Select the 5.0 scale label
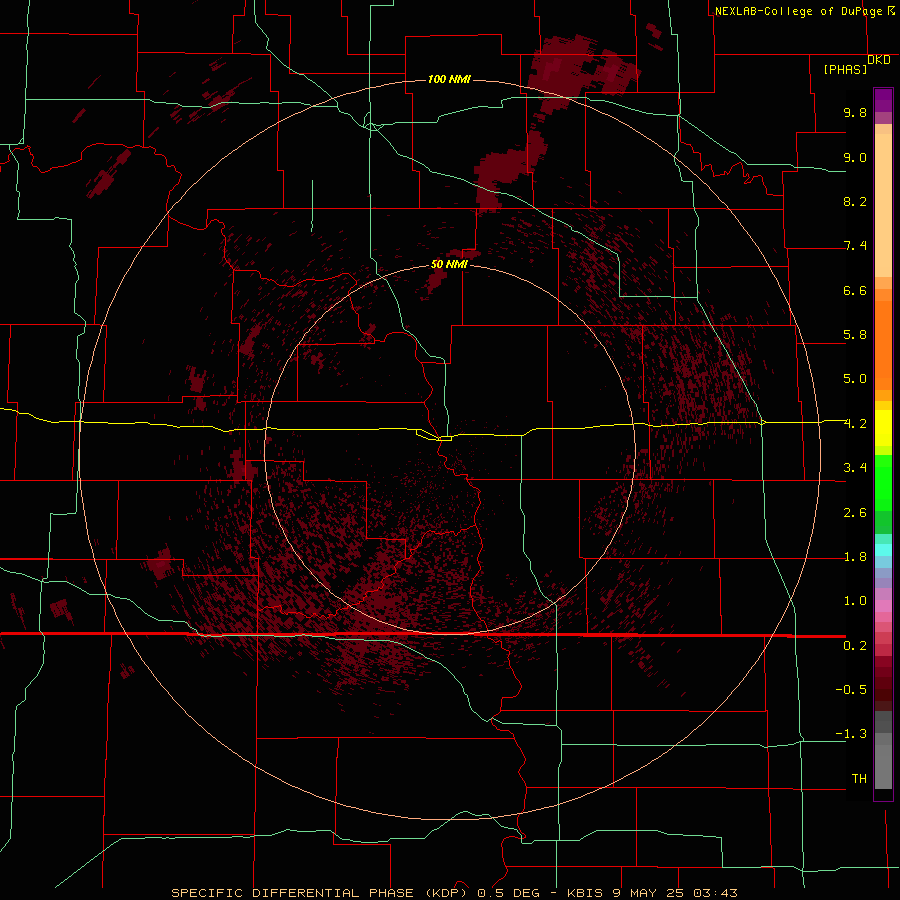The height and width of the screenshot is (900, 900). click(x=855, y=379)
